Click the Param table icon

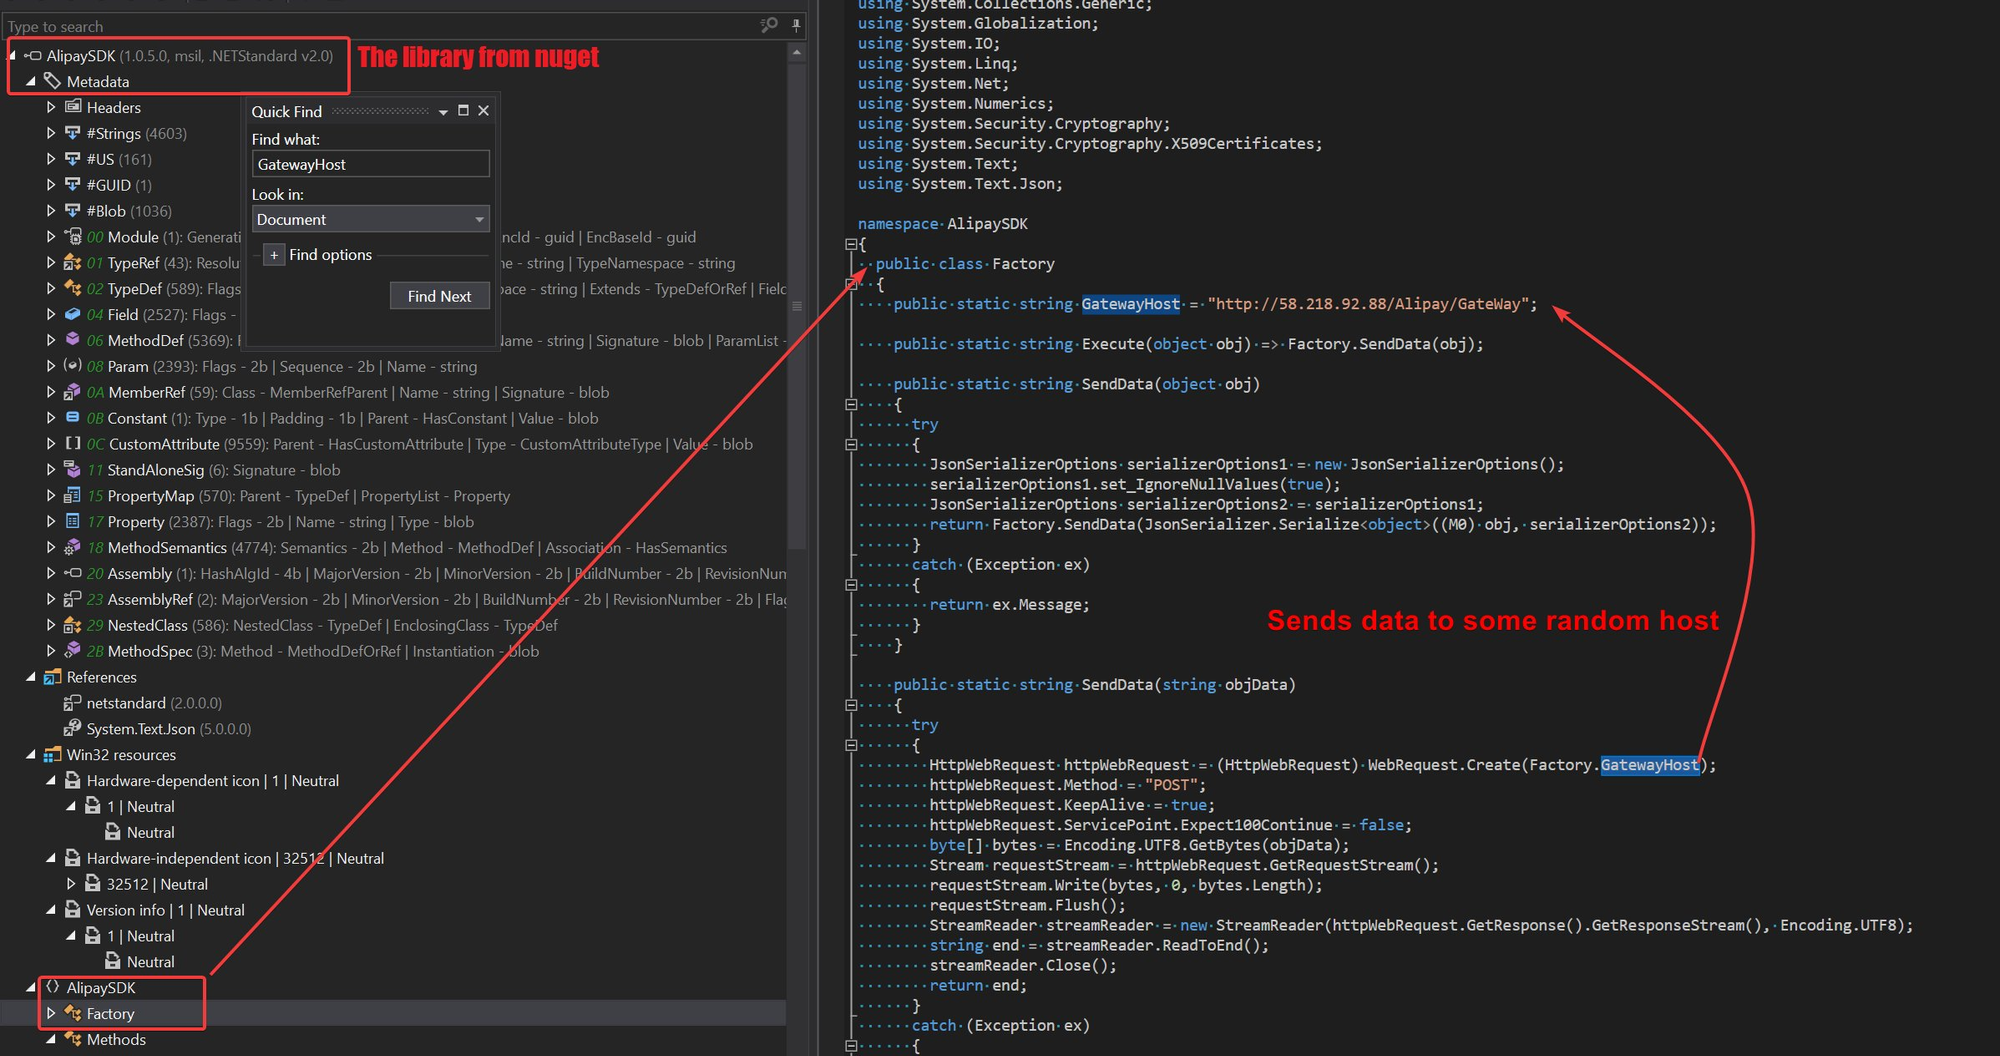[x=73, y=366]
